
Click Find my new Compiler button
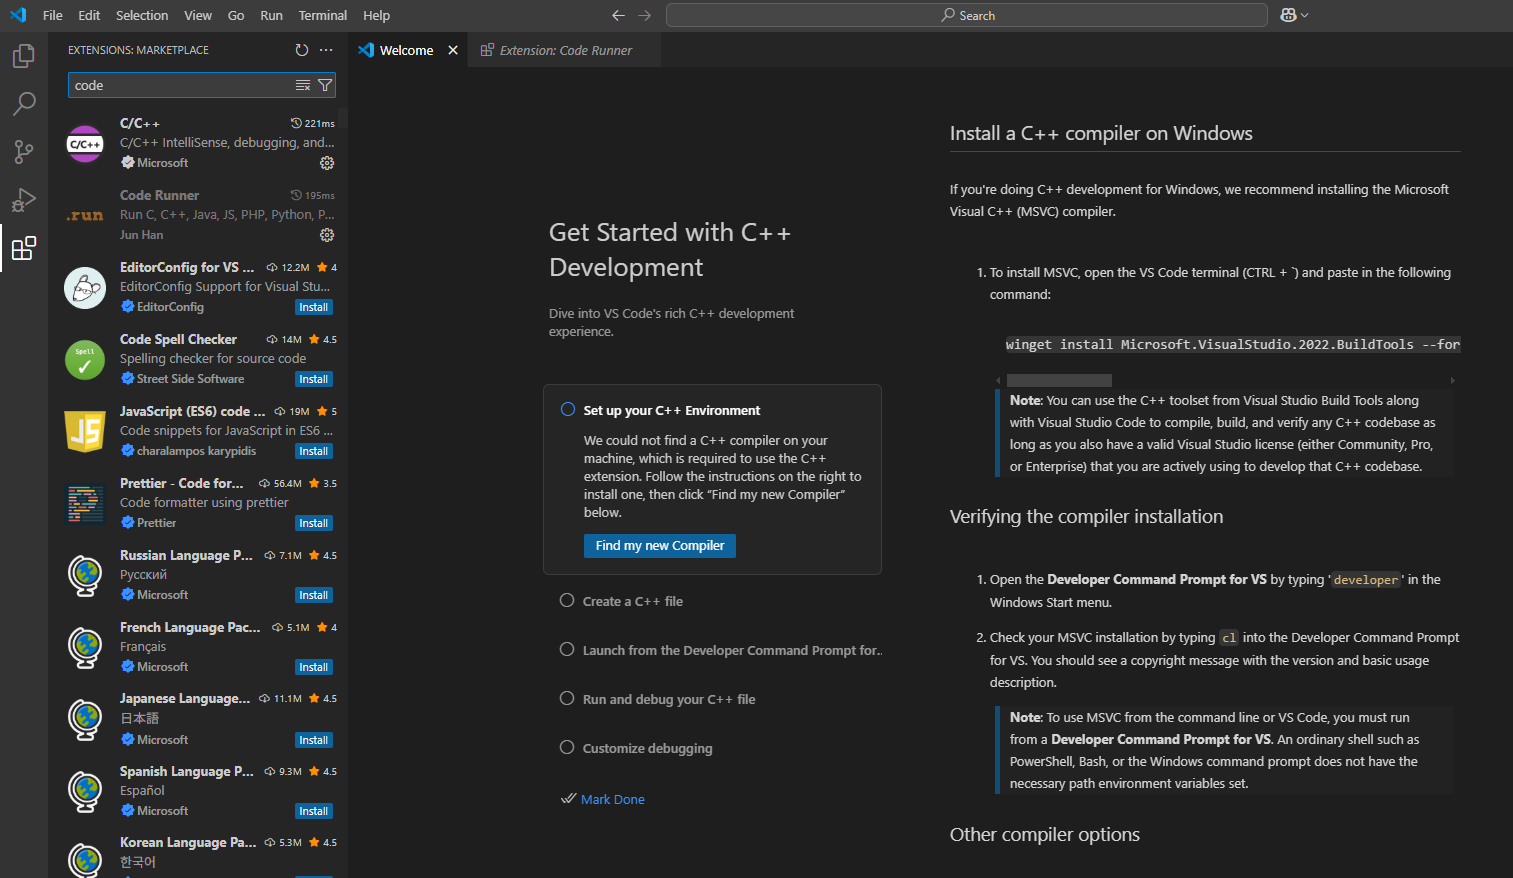660,545
